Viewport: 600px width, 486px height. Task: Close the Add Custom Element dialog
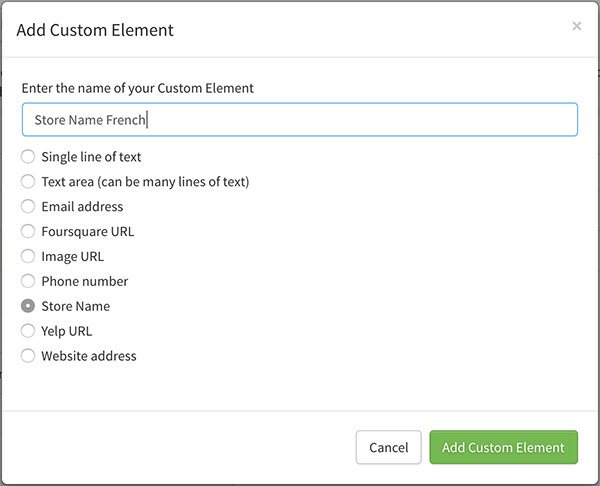pos(577,26)
